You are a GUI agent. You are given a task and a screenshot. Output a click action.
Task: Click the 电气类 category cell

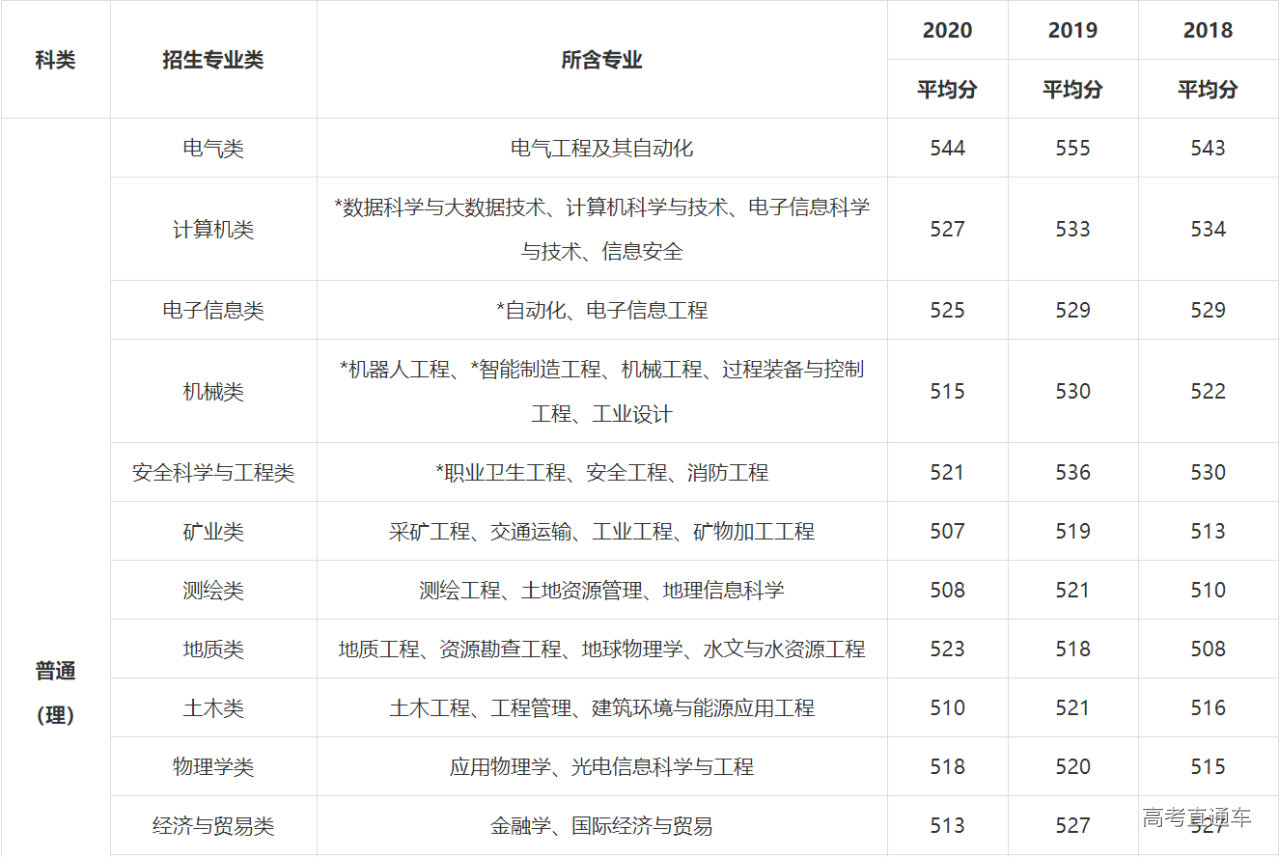point(213,148)
